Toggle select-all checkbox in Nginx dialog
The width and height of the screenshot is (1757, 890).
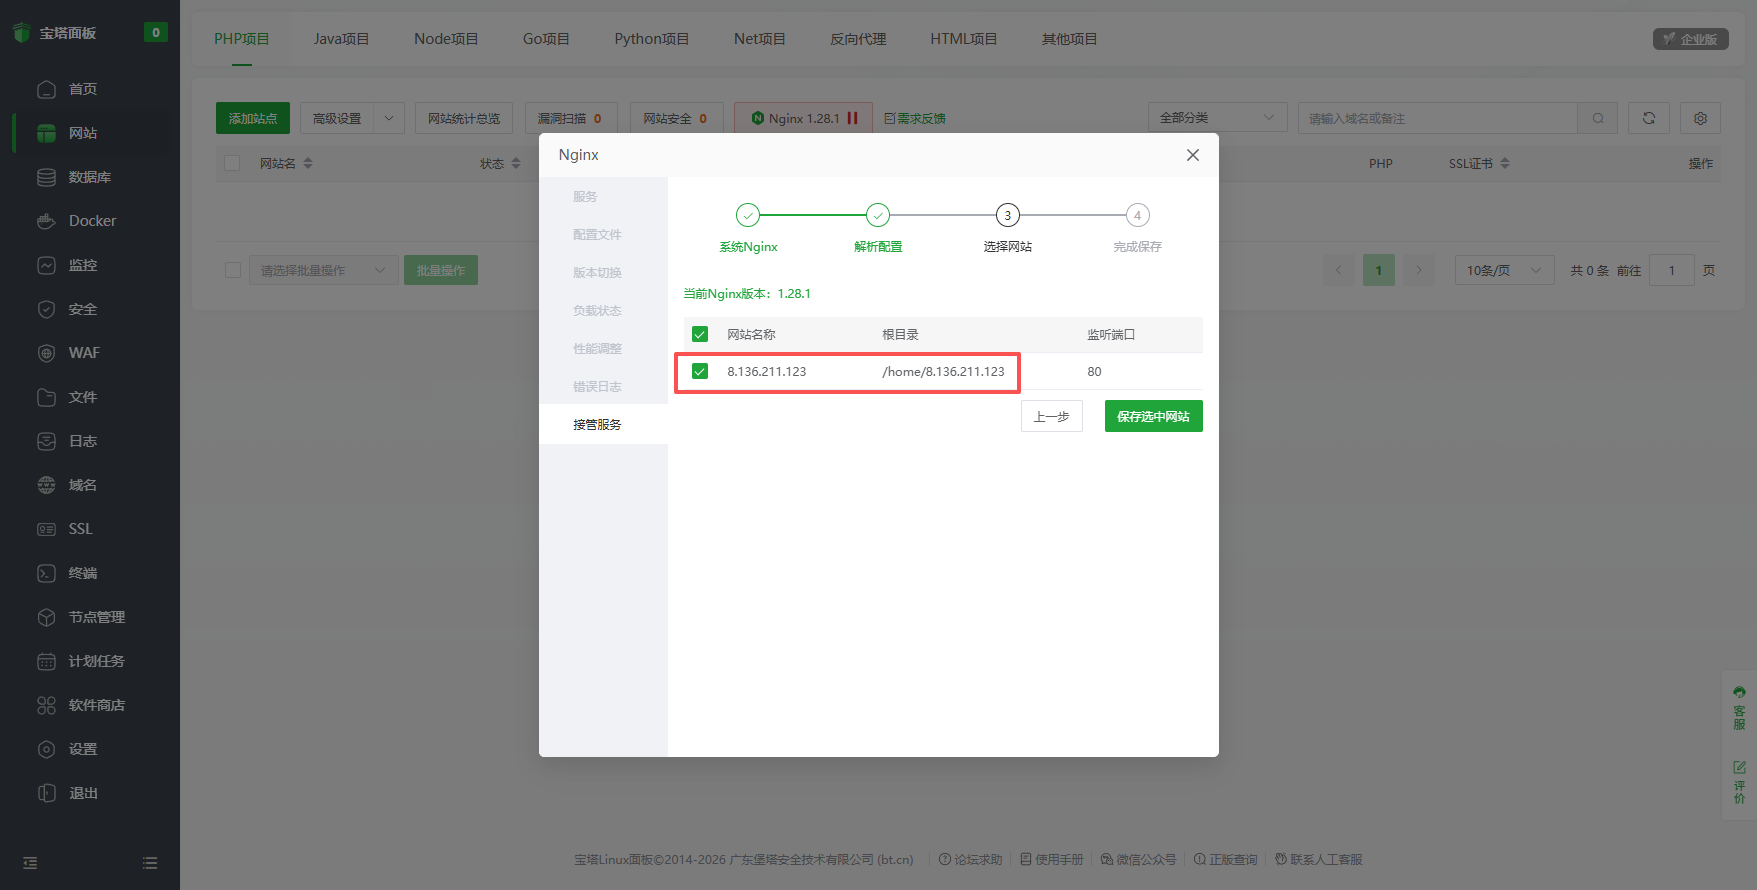(700, 334)
